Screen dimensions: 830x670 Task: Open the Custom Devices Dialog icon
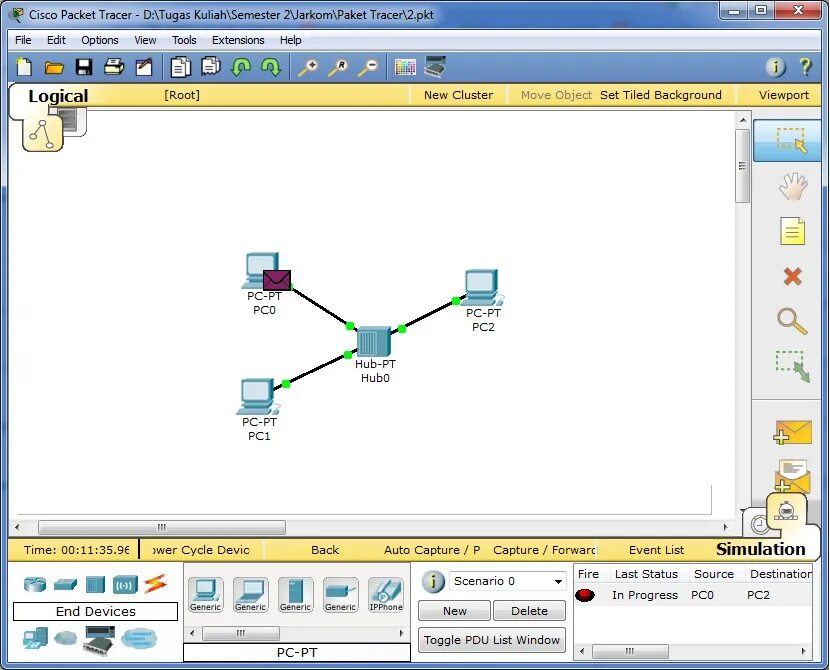tap(435, 67)
